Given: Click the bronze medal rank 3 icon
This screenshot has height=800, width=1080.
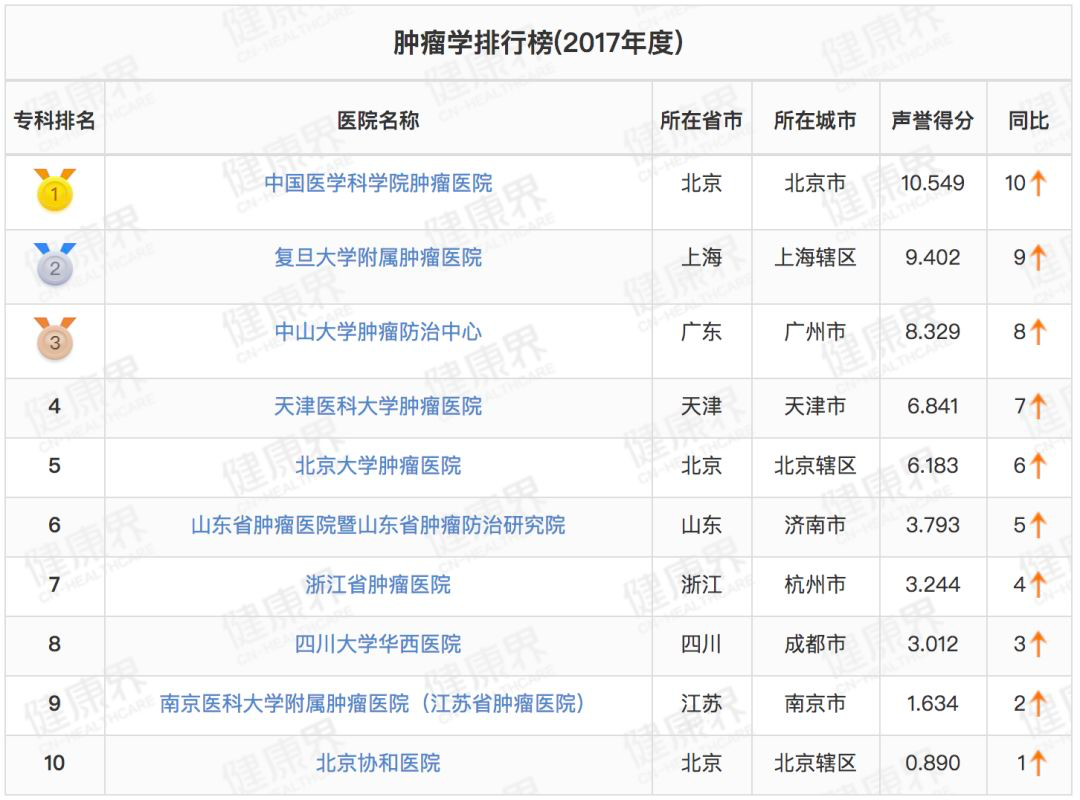Looking at the screenshot, I should (x=55, y=338).
